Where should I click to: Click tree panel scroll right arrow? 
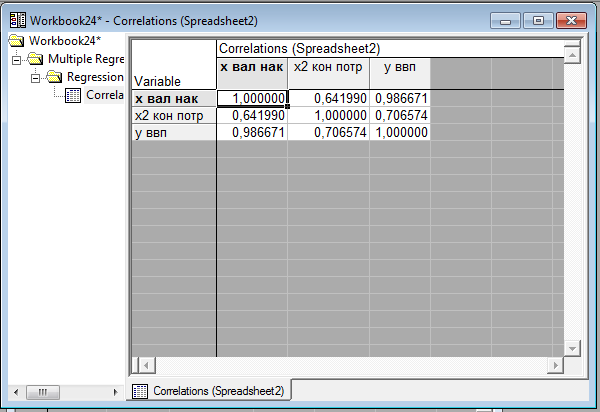116,392
